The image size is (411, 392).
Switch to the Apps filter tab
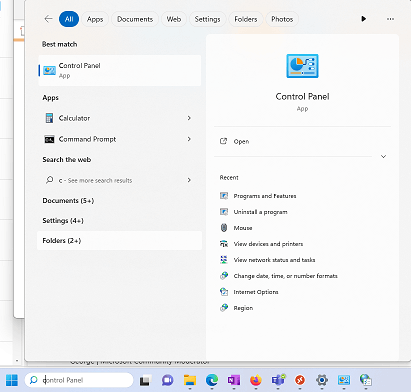click(95, 19)
